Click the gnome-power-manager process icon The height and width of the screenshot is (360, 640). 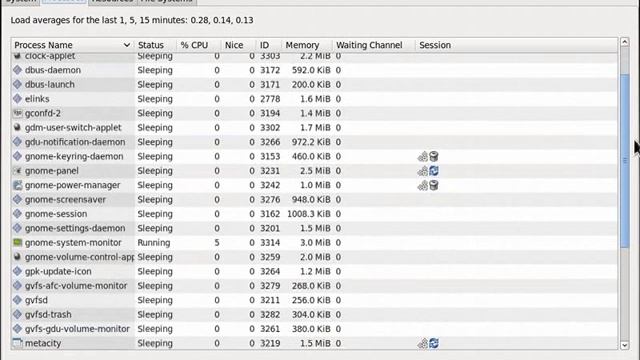point(17,185)
